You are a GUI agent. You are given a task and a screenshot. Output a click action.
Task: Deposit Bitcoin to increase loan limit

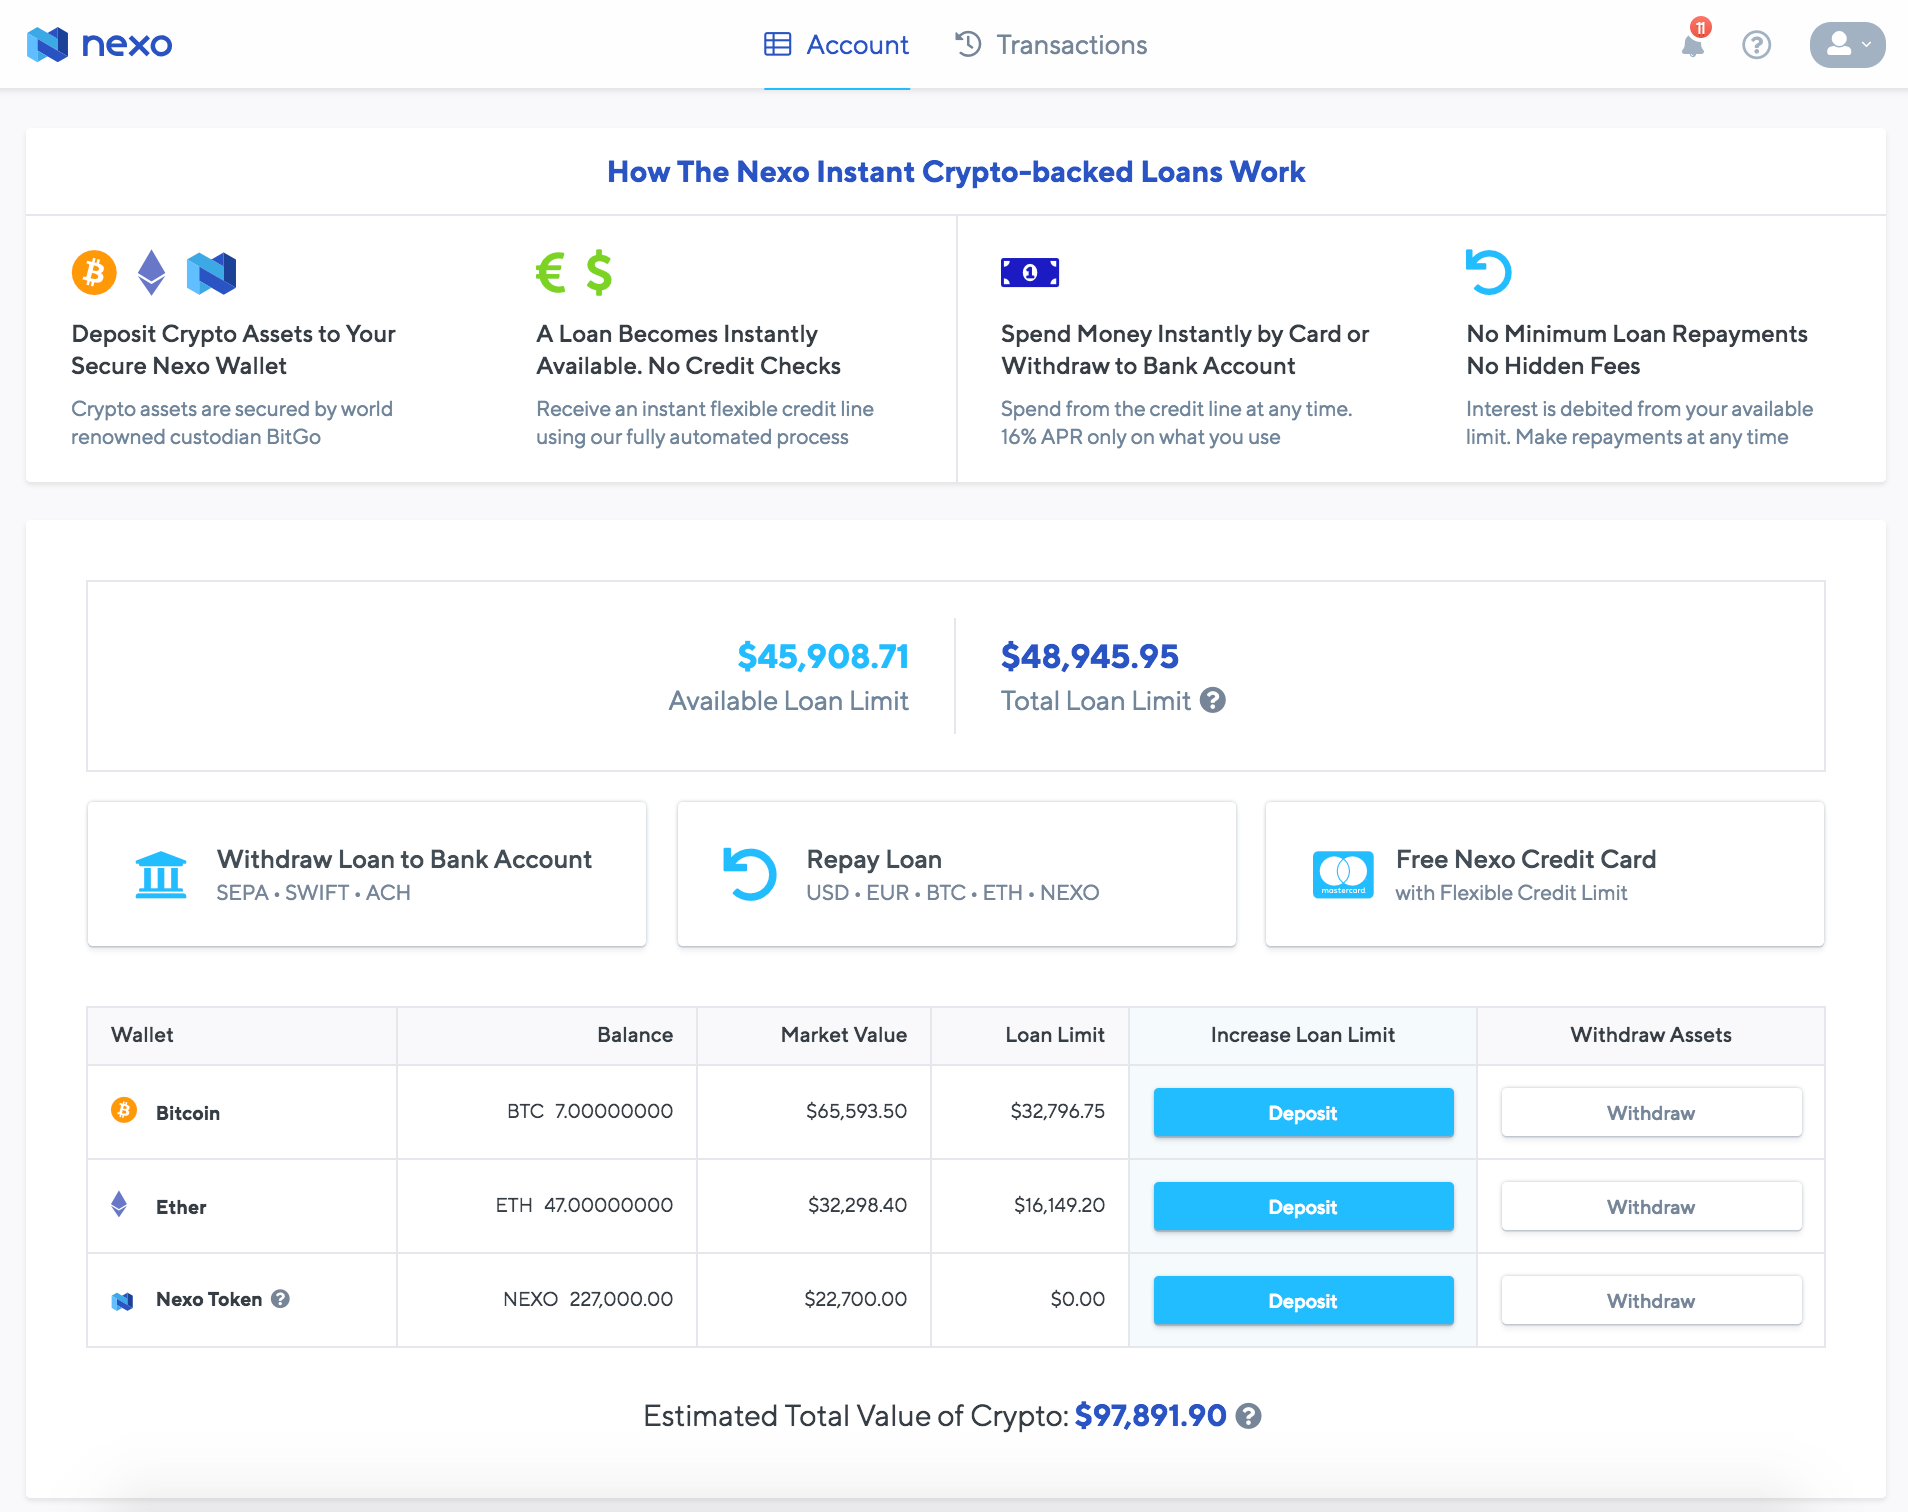coord(1303,1112)
